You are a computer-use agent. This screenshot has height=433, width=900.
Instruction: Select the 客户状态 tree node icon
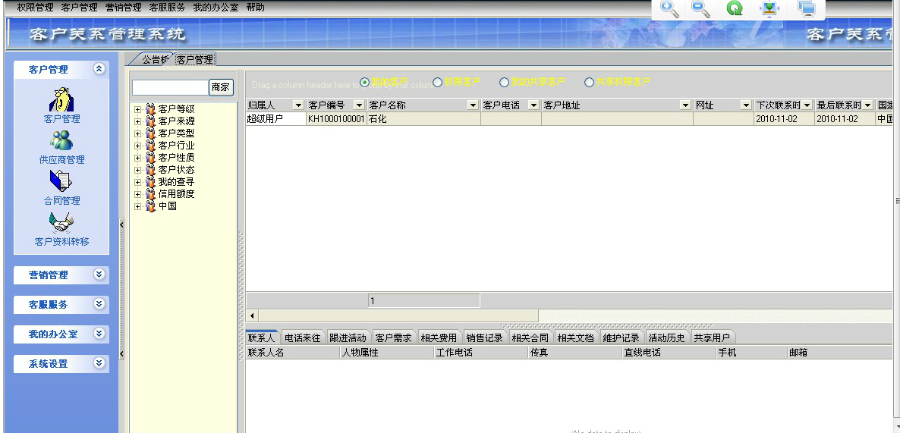tap(151, 169)
